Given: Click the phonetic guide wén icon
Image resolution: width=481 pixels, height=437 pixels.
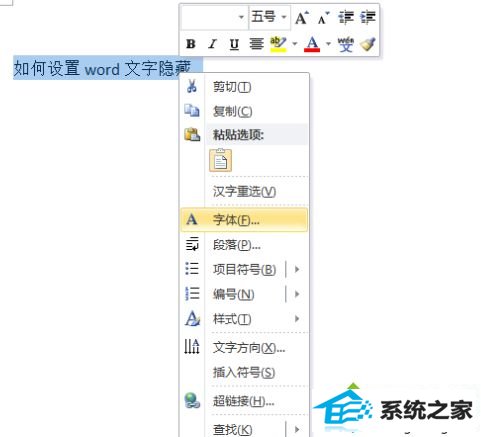Looking at the screenshot, I should 346,44.
